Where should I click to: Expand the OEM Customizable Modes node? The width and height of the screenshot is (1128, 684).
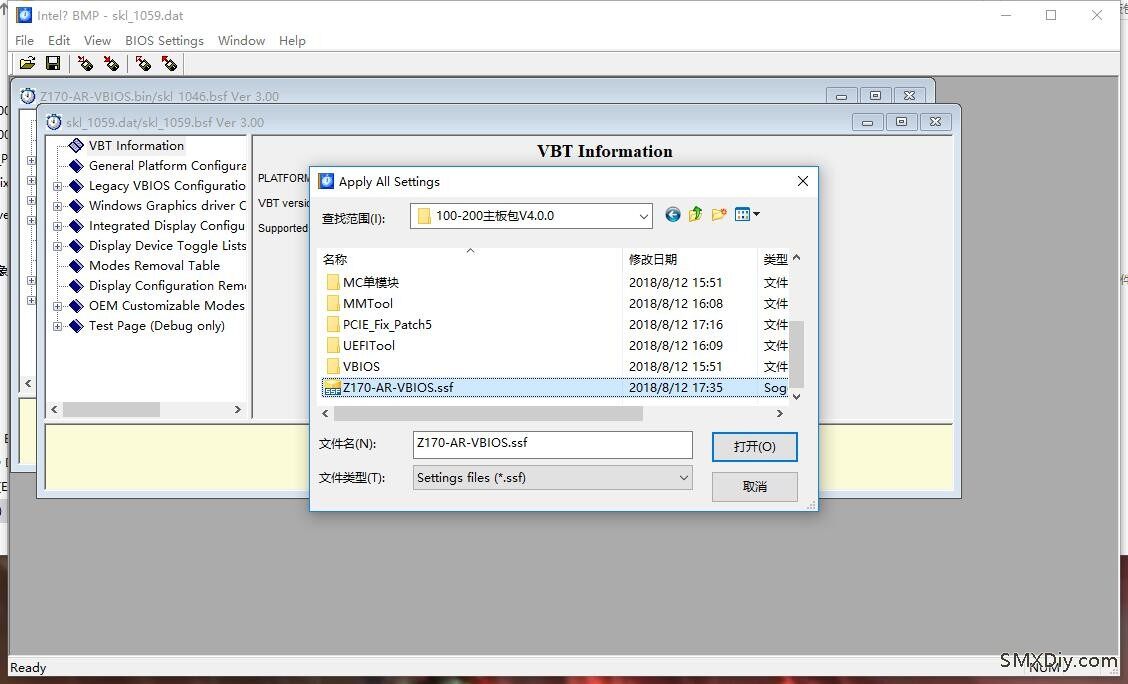58,306
